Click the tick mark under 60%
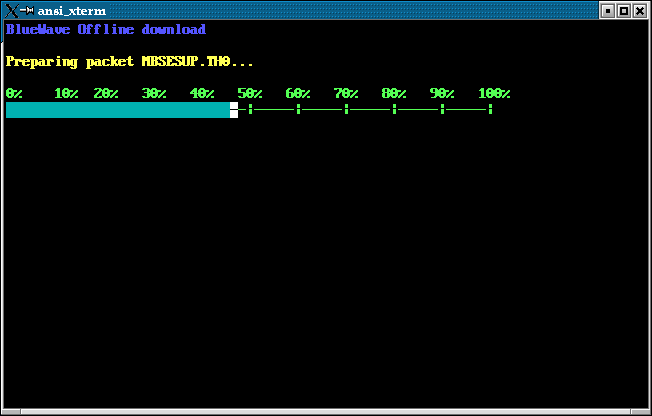Screen dimensions: 652x416 pyautogui.click(x=299, y=109)
